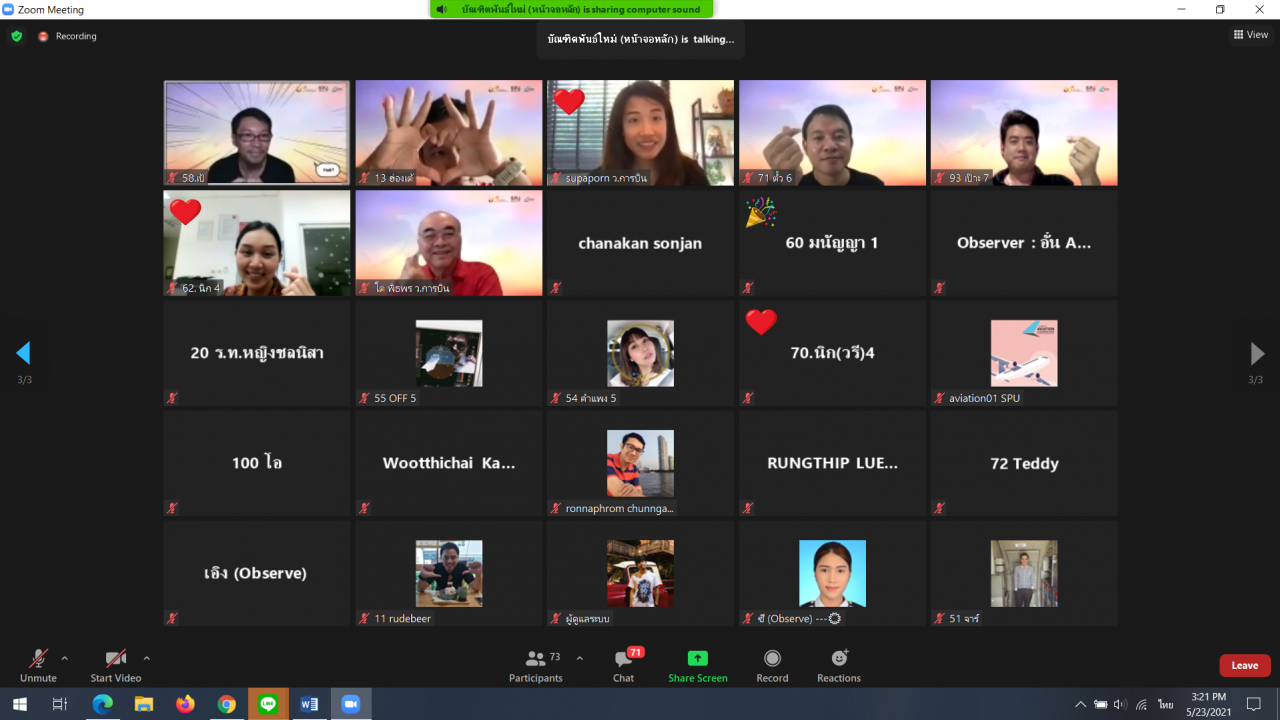This screenshot has height=720, width=1280.
Task: Click the red Leave button
Action: [1244, 666]
